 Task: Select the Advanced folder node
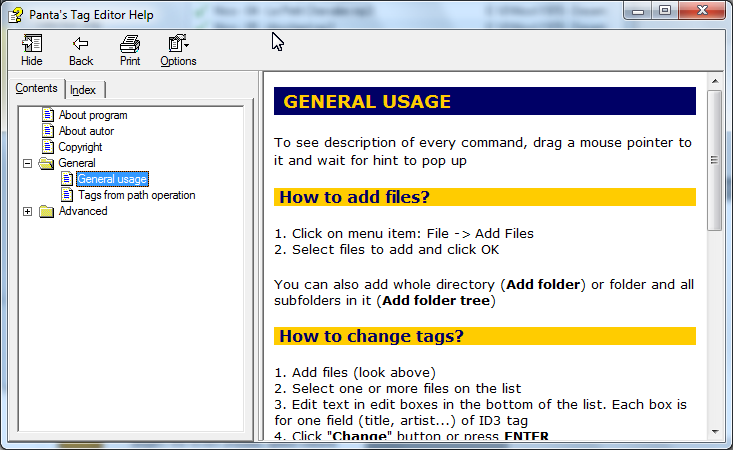tap(83, 211)
